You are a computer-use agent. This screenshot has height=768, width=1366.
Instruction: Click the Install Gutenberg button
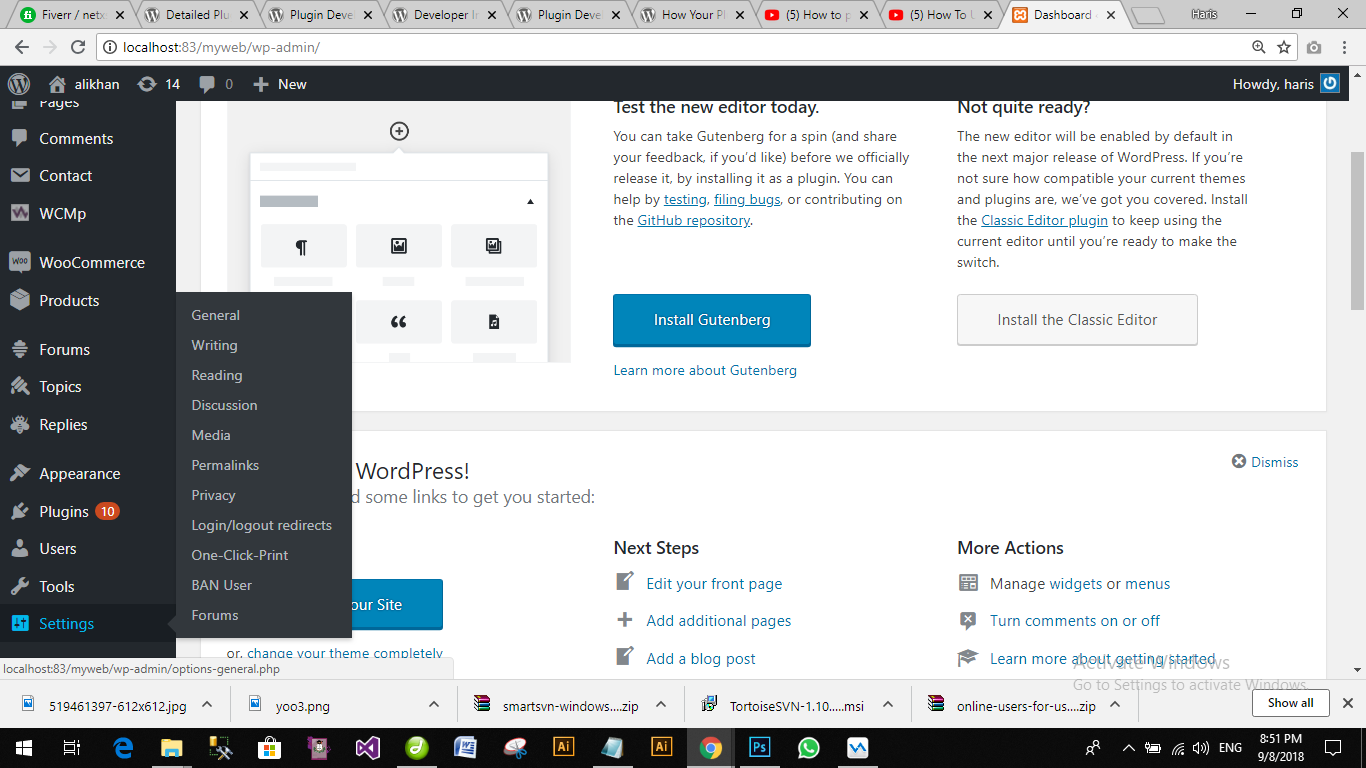711,320
